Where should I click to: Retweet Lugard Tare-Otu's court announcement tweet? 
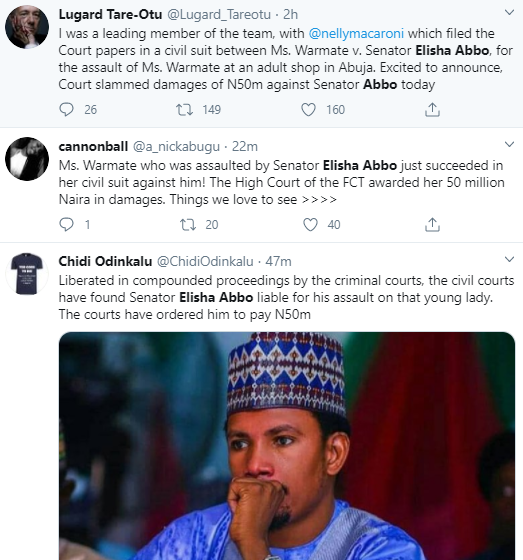click(184, 110)
